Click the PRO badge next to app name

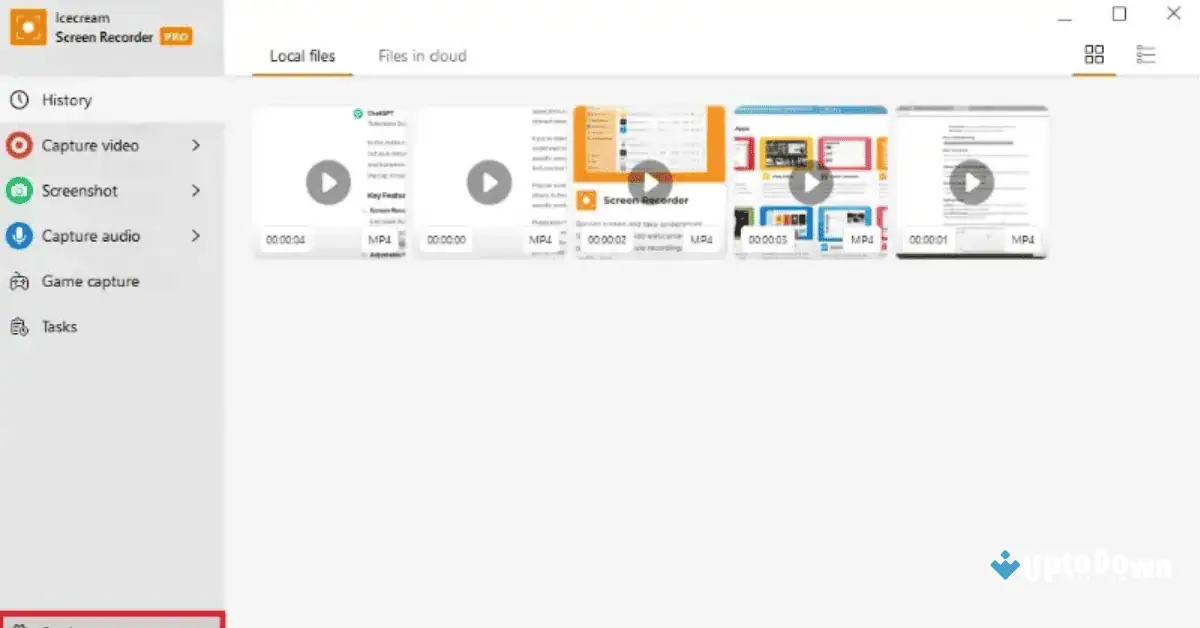175,36
